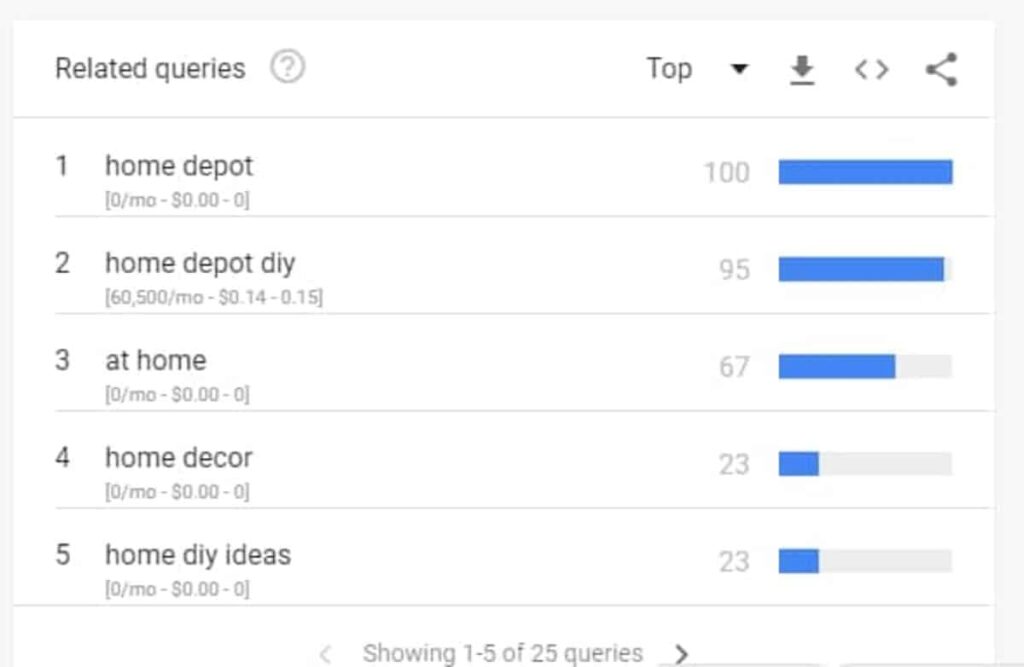Open the "home decor" query

click(x=178, y=457)
